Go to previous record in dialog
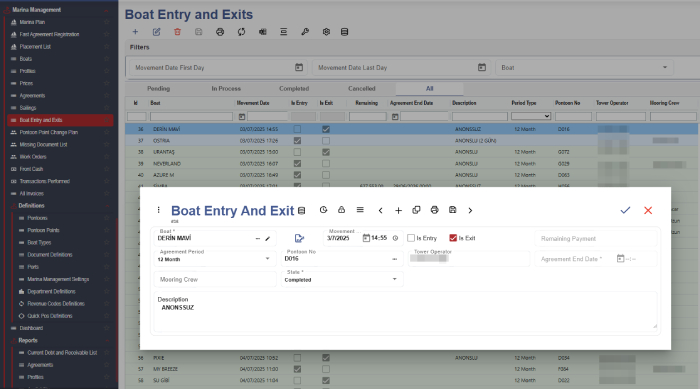700x389 pixels. (380, 210)
